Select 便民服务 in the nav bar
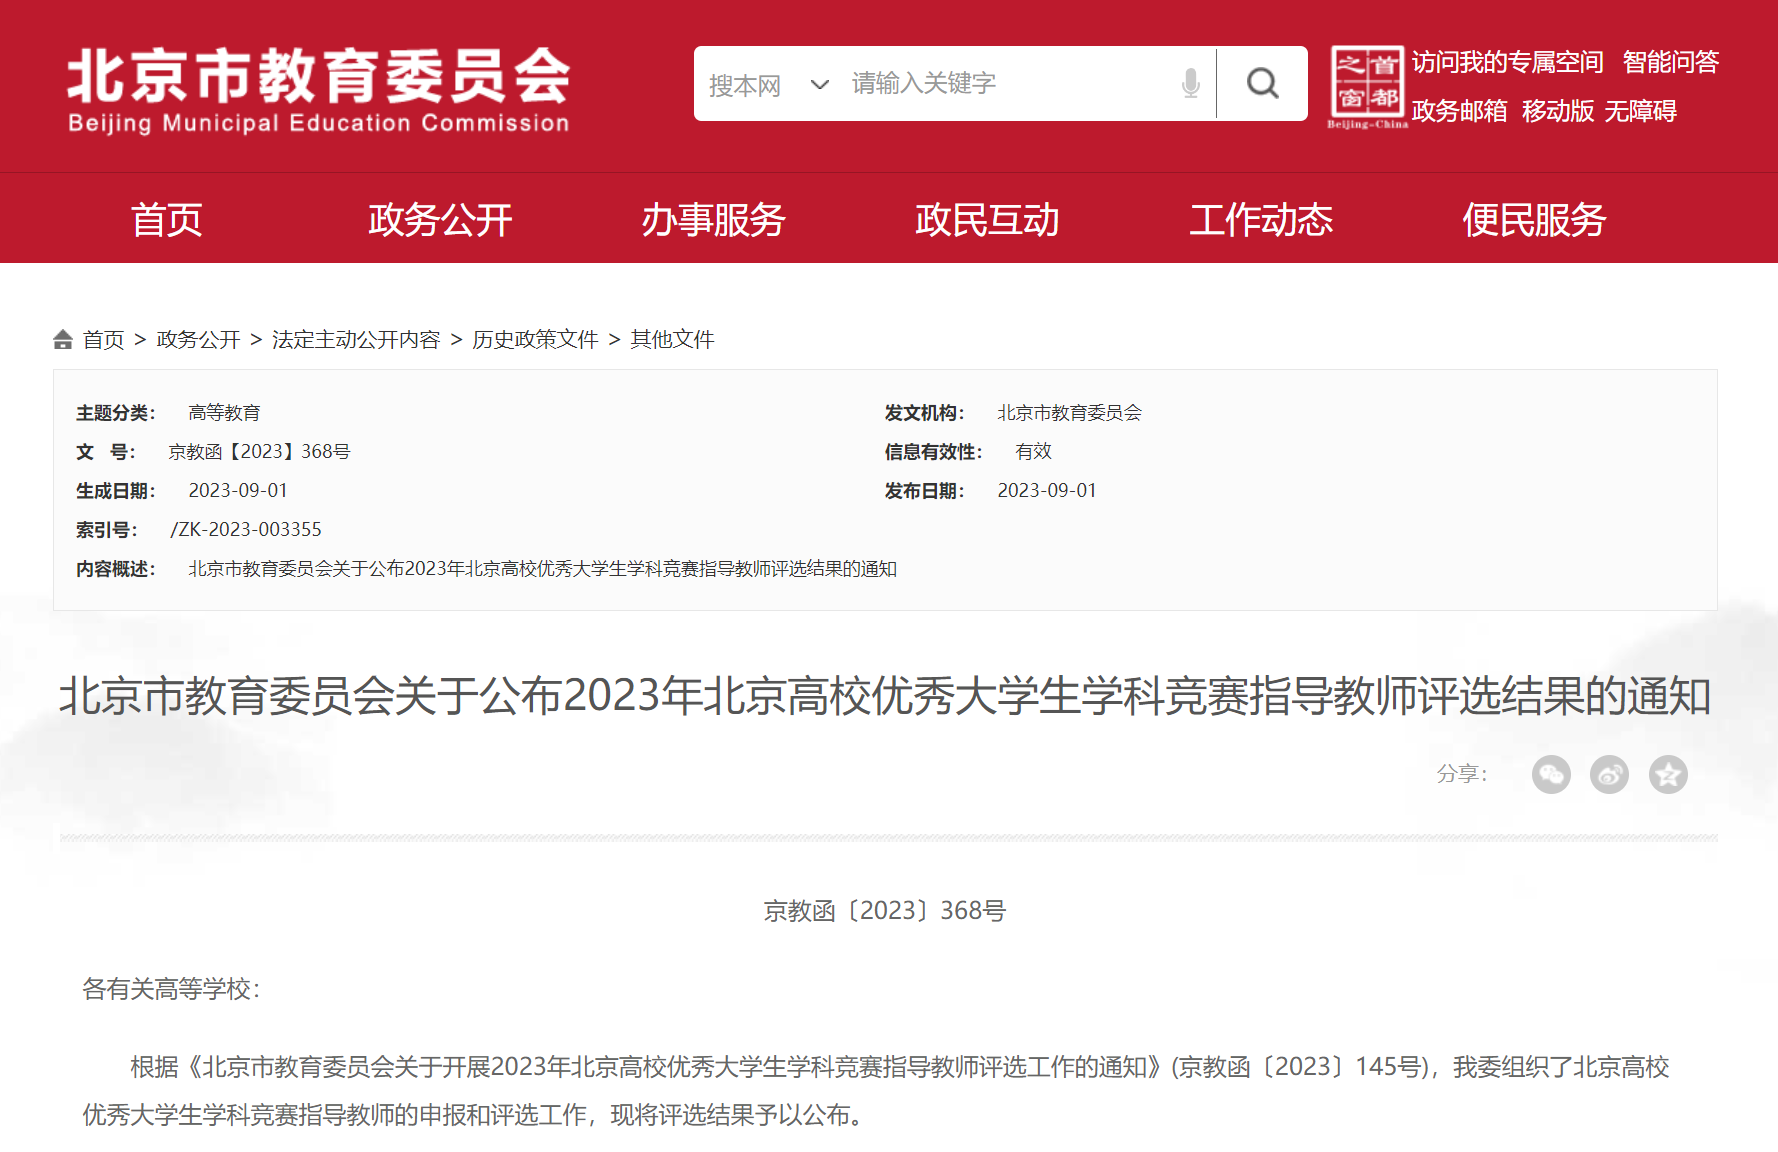Image resolution: width=1778 pixels, height=1152 pixels. click(1534, 219)
